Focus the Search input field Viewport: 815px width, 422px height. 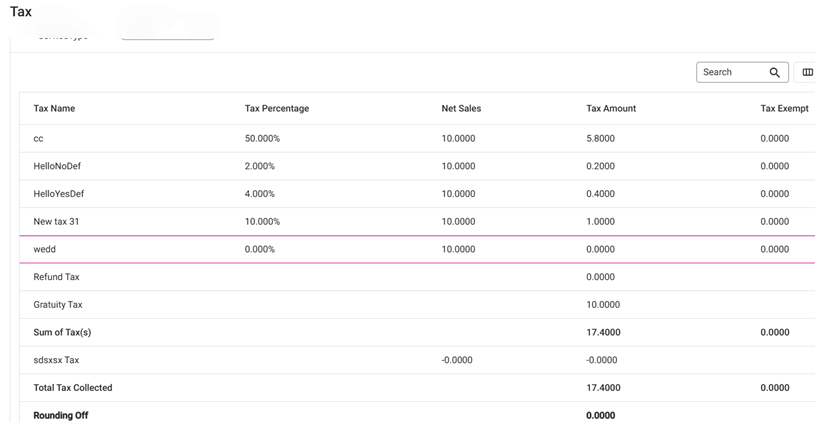click(732, 73)
